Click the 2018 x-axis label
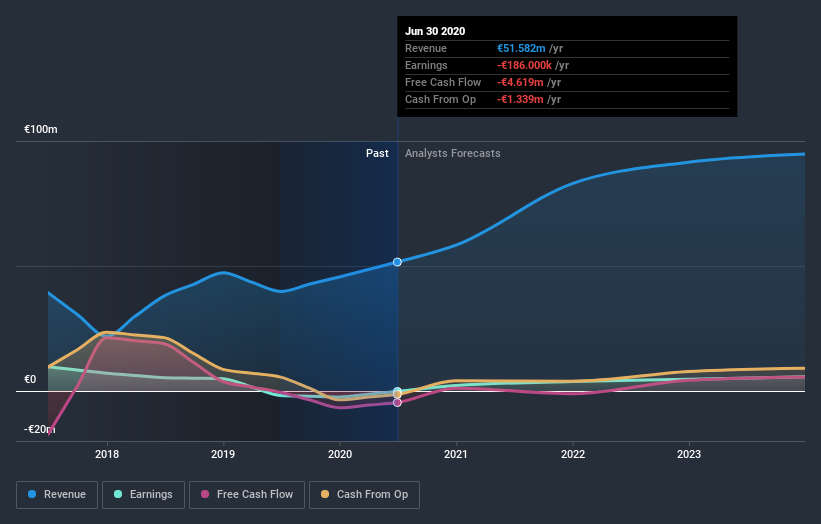821x524 pixels. tap(107, 454)
